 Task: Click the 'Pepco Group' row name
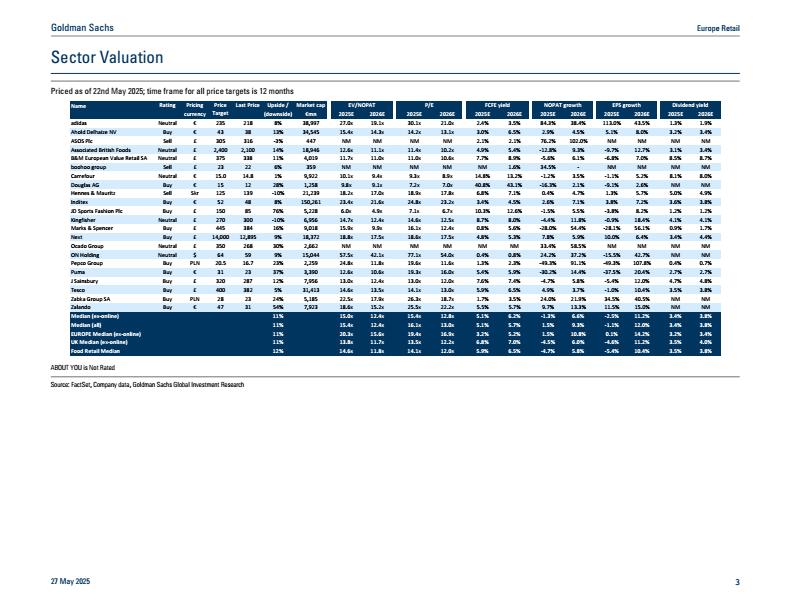(87, 263)
